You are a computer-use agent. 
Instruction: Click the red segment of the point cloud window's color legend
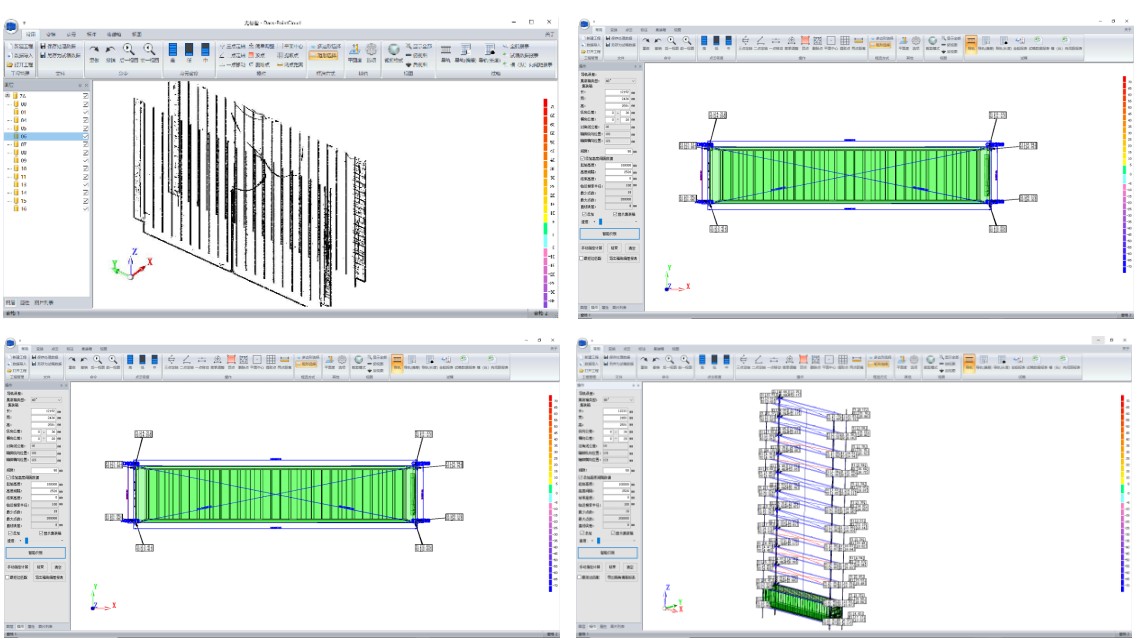coord(544,105)
